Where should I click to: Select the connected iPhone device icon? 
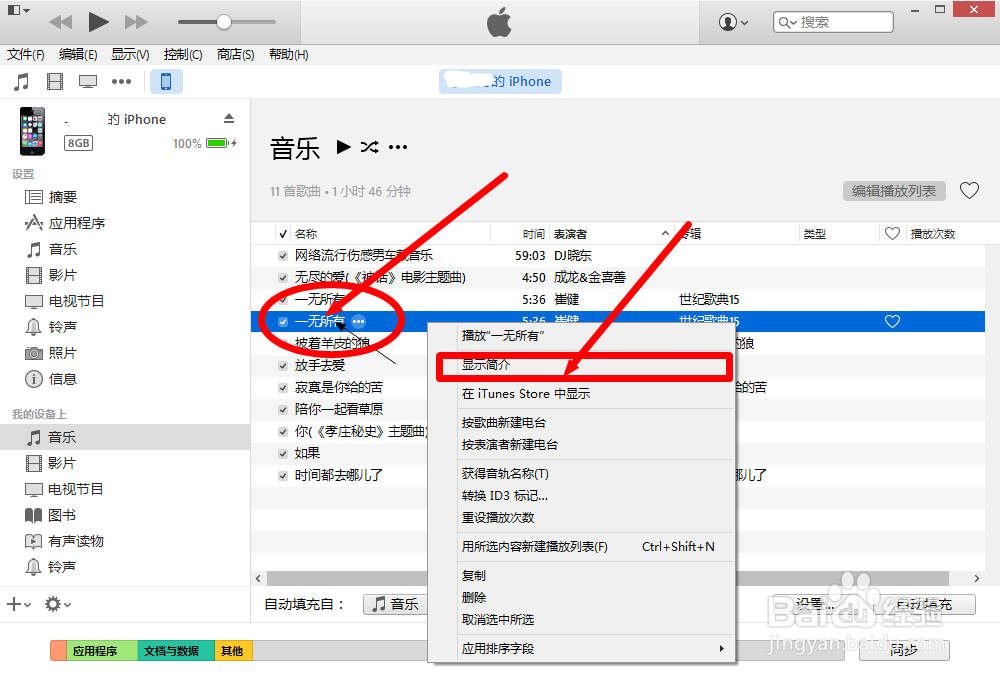click(x=166, y=81)
